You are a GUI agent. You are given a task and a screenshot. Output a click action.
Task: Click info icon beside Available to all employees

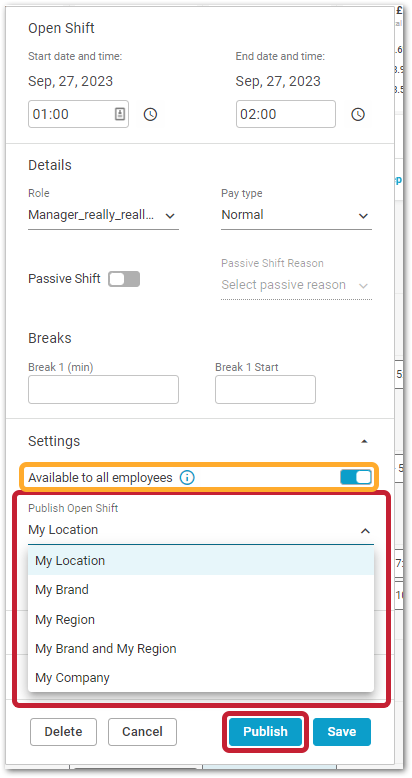point(187,478)
